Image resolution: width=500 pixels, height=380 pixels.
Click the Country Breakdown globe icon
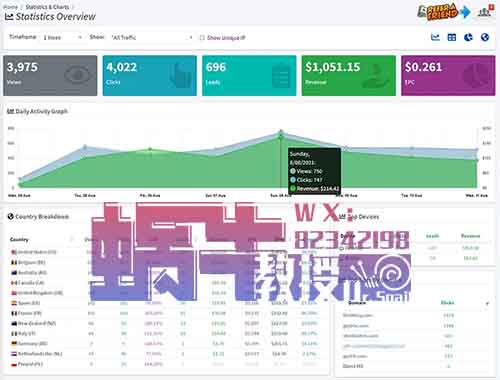click(x=10, y=216)
